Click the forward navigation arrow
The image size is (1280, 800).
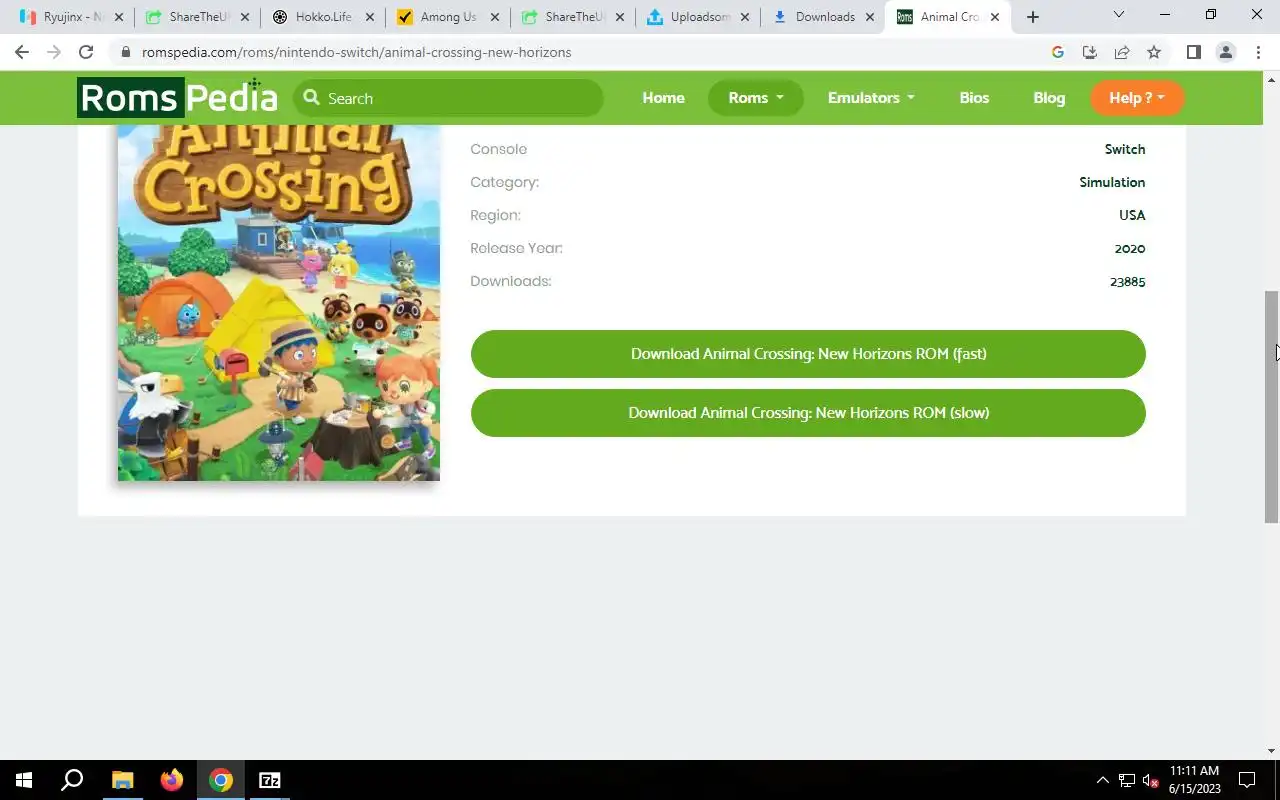tap(54, 52)
